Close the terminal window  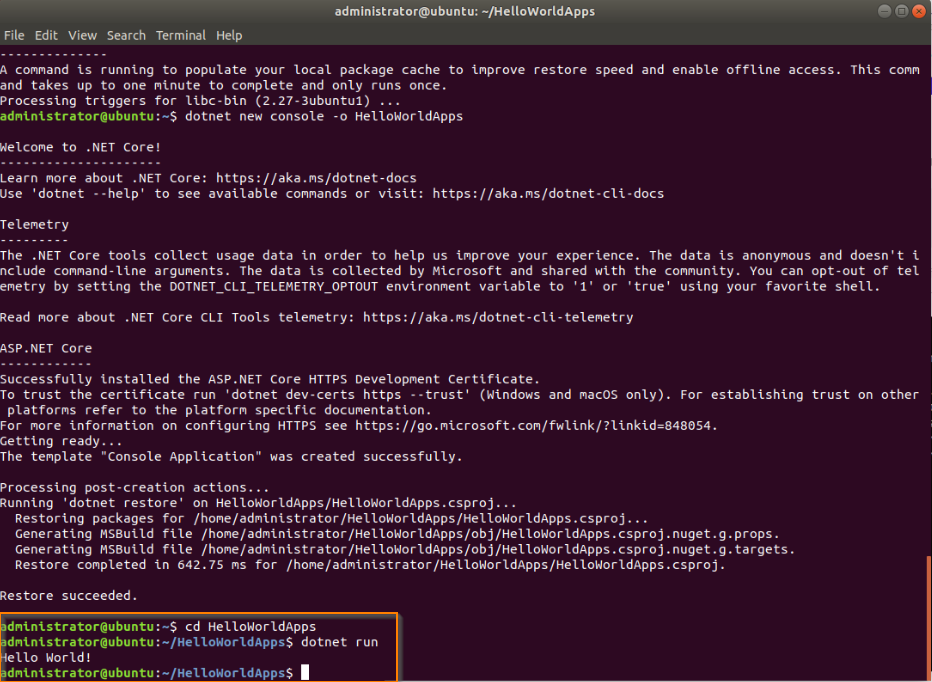919,11
